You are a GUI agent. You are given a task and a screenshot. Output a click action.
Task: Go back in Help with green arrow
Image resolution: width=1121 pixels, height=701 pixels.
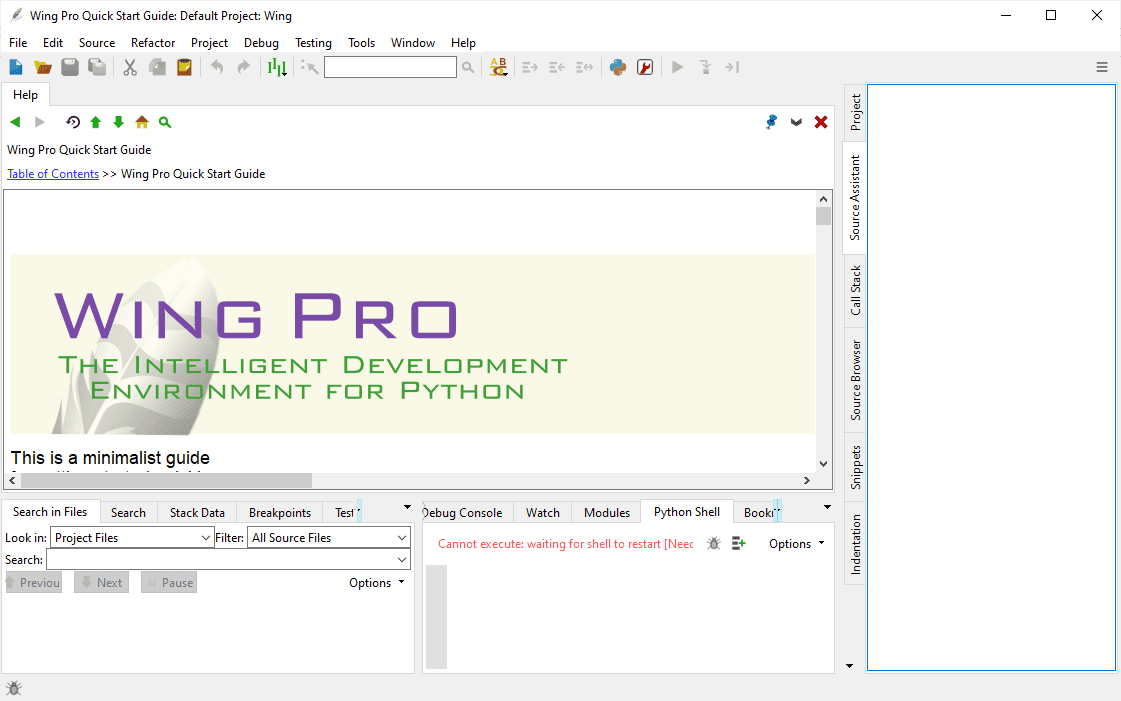(x=15, y=122)
